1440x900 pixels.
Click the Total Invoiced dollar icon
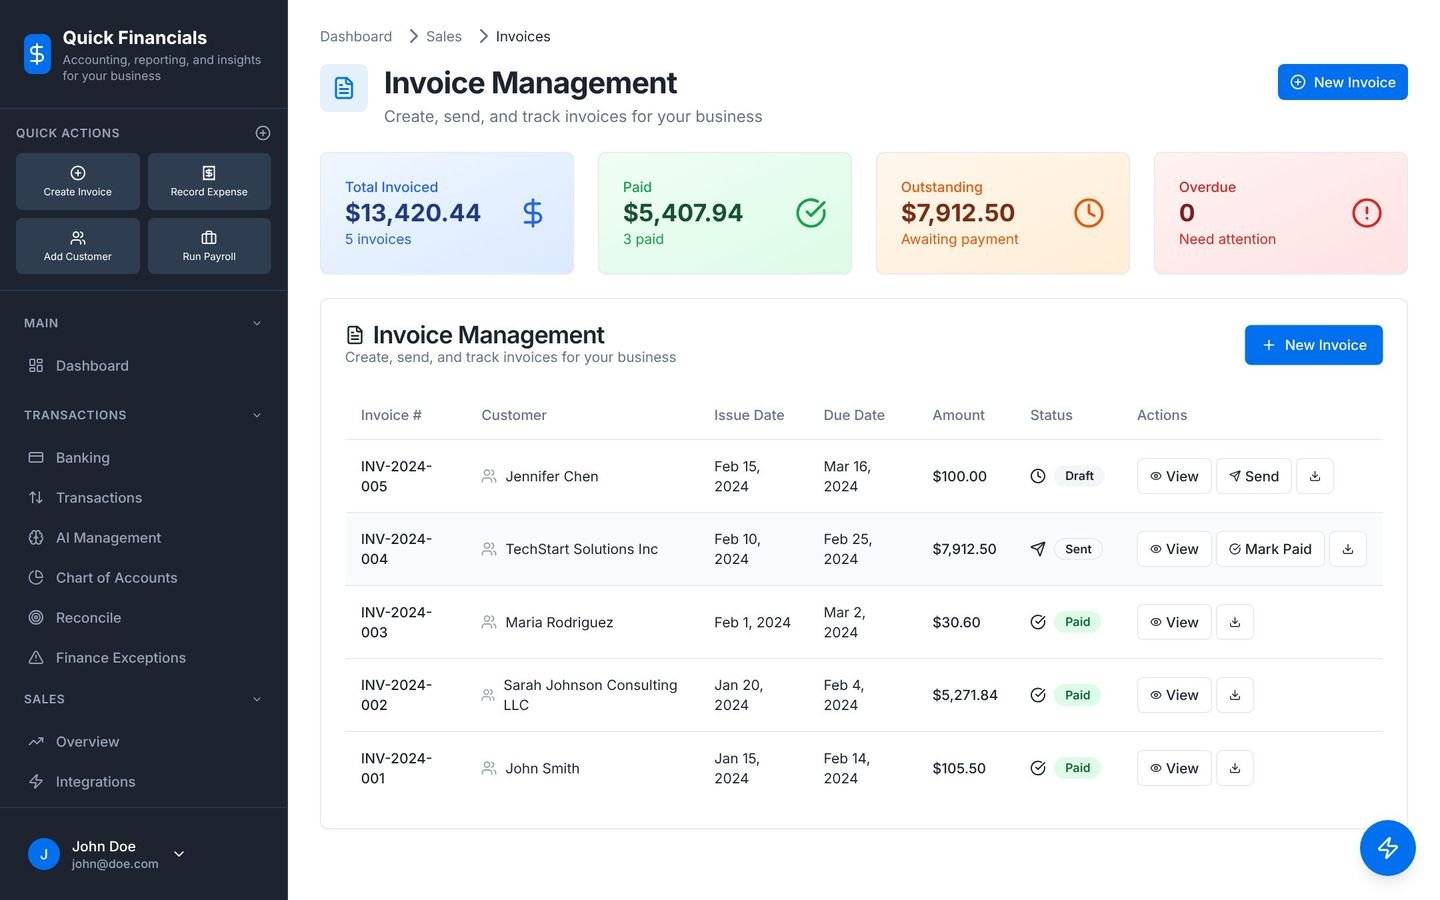point(533,213)
